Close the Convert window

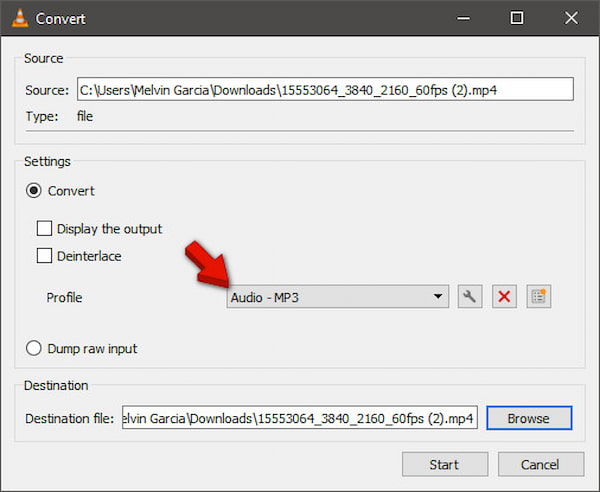point(571,18)
